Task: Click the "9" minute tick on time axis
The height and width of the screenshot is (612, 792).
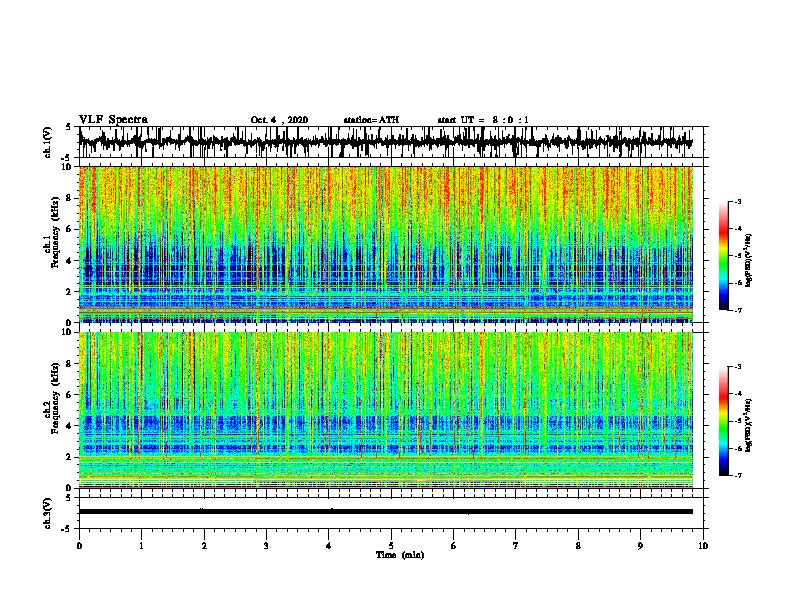Action: 640,546
